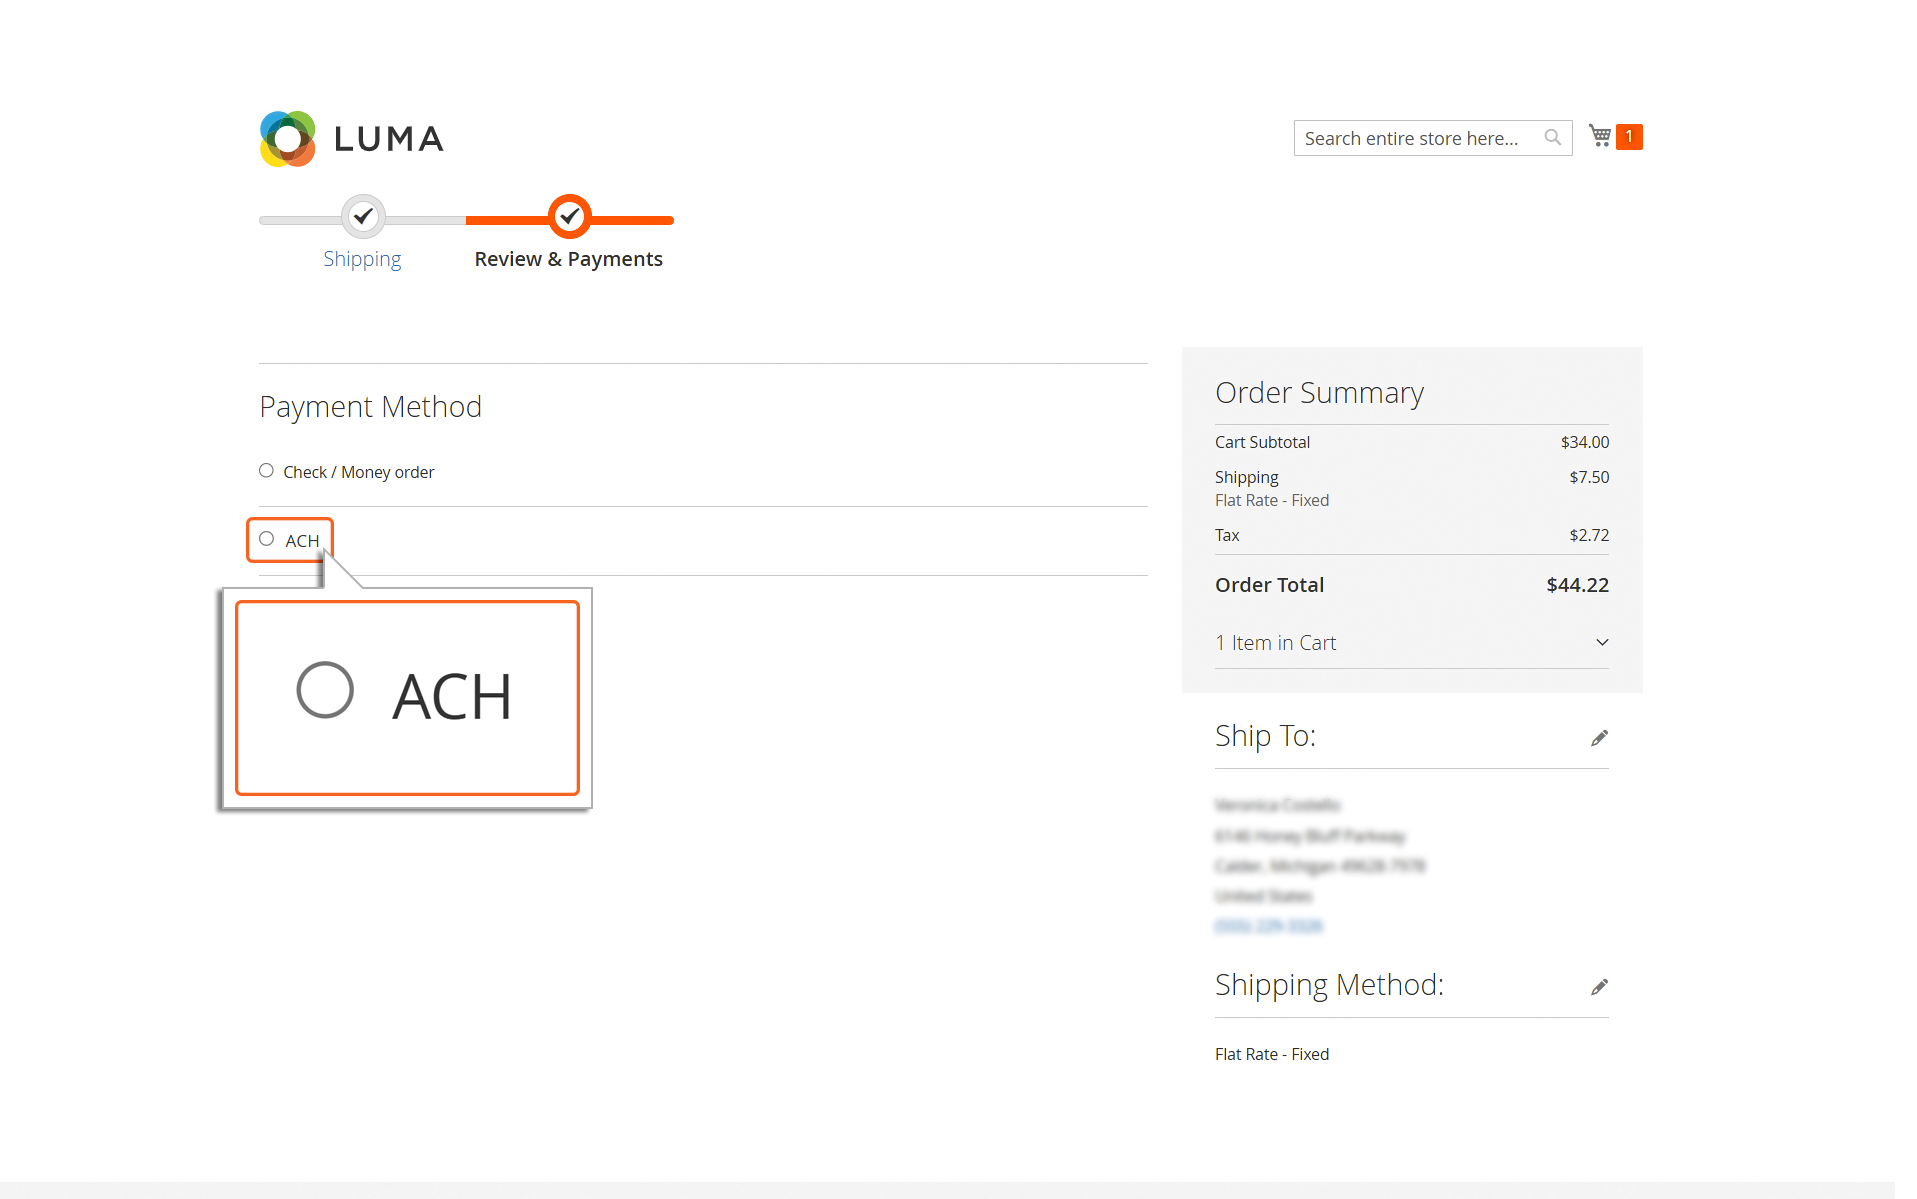The height and width of the screenshot is (1199, 1917).
Task: Click the blurred phone number link
Action: click(1268, 926)
